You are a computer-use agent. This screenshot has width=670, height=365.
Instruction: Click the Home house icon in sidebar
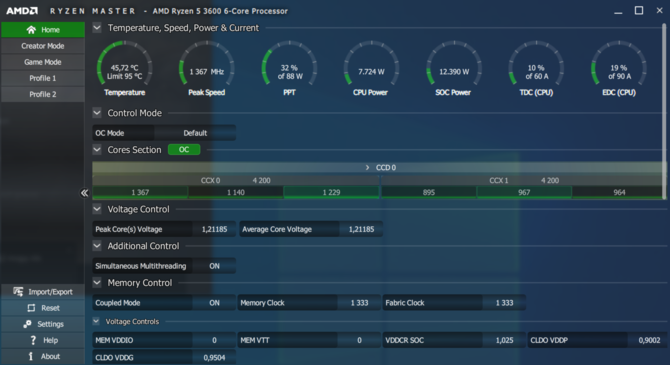pos(31,29)
